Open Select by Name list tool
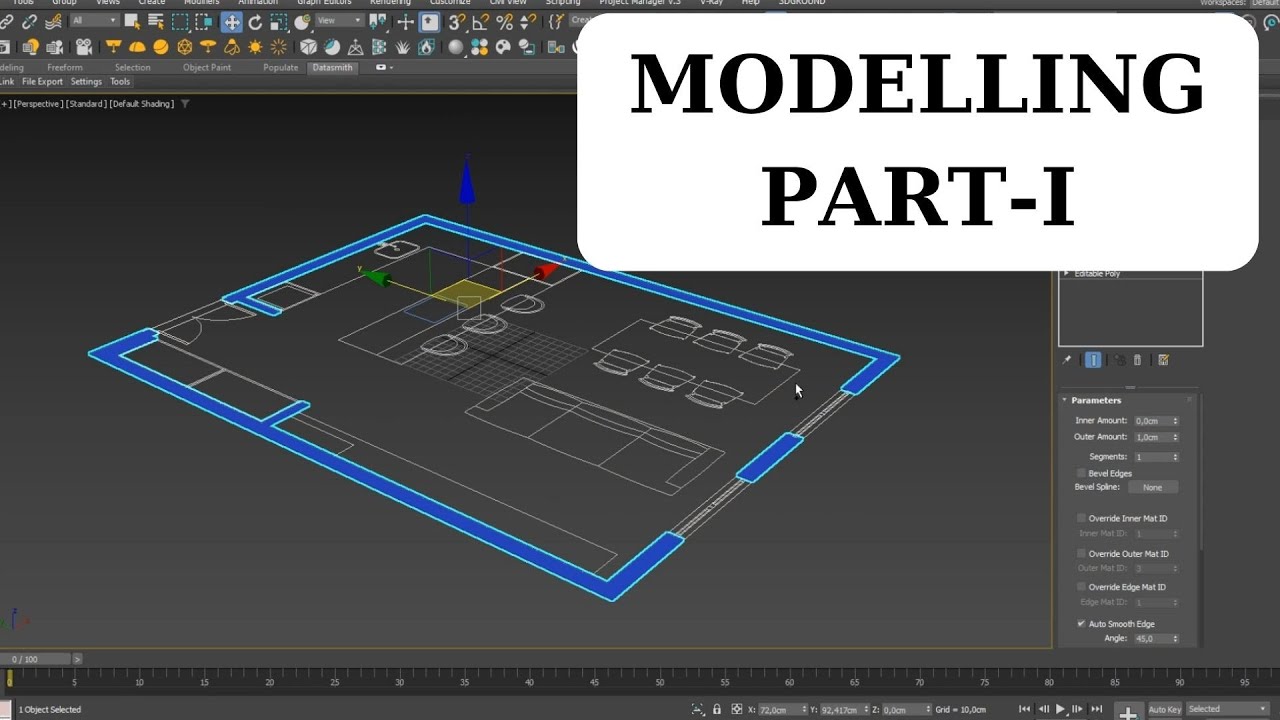Image resolution: width=1280 pixels, height=720 pixels. [156, 21]
